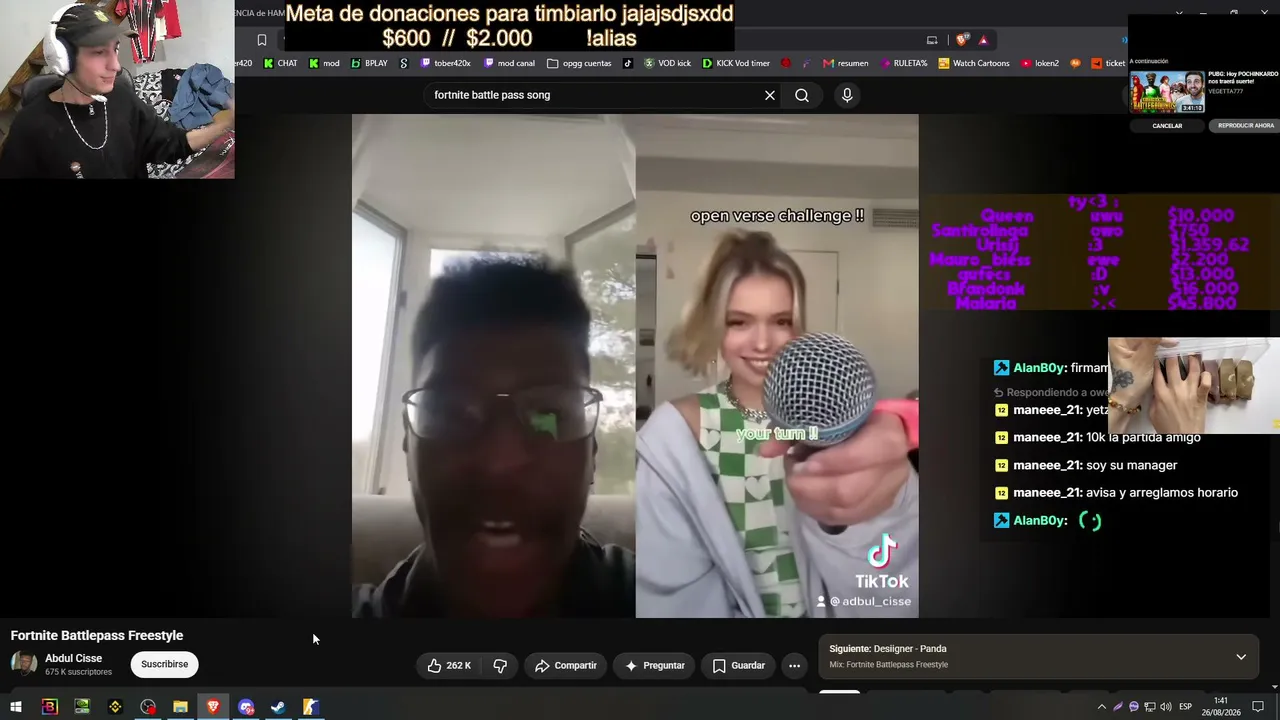Open the Brave browser taskbar icon
This screenshot has width=1280, height=720.
point(213,707)
